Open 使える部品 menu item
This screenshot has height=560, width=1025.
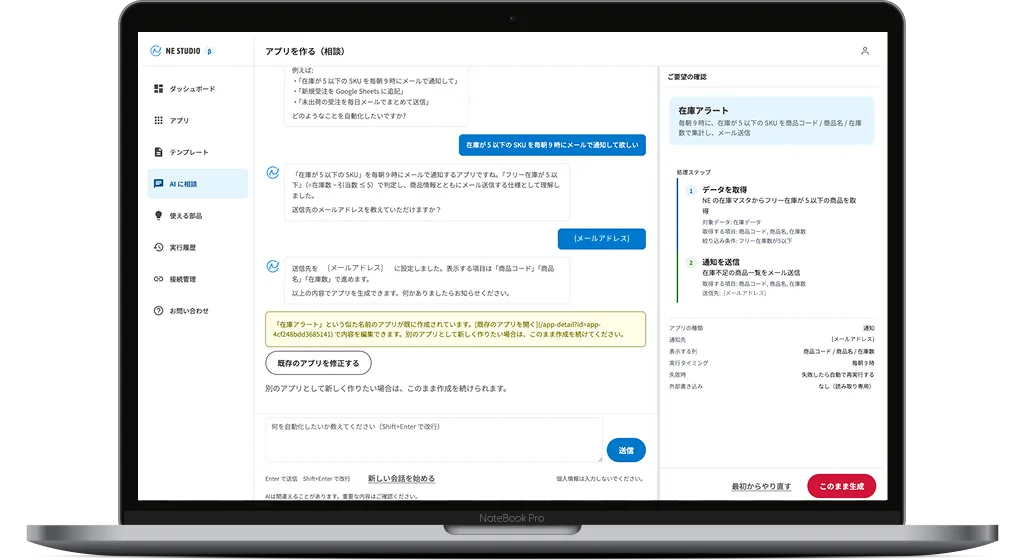point(198,216)
